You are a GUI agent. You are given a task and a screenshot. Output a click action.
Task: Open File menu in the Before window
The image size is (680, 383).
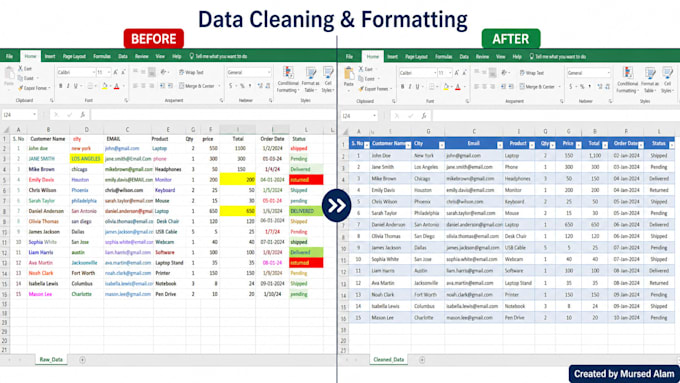coord(10,56)
